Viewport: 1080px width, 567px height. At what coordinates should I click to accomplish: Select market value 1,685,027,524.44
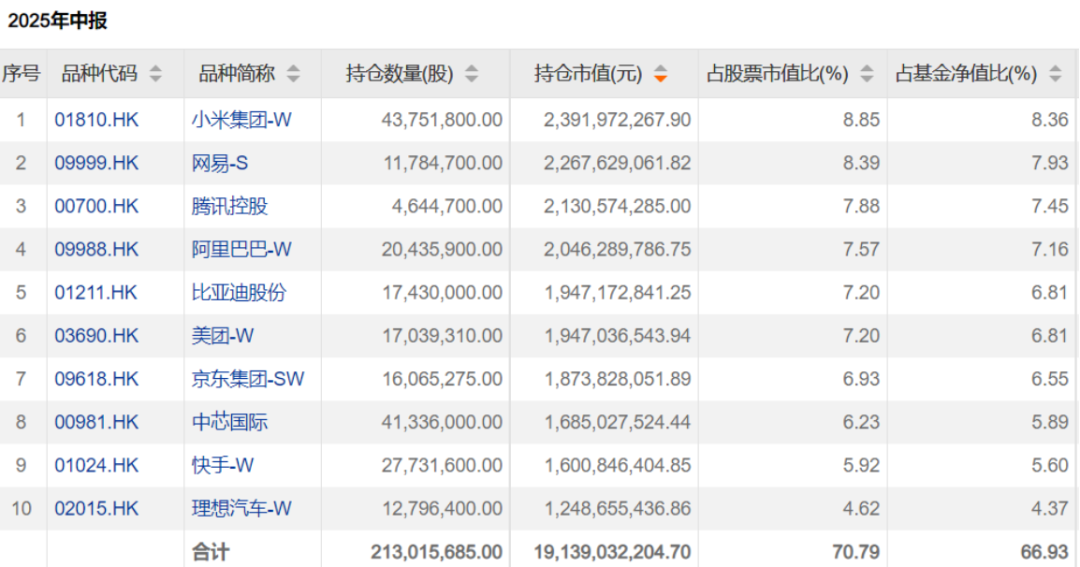click(x=618, y=422)
